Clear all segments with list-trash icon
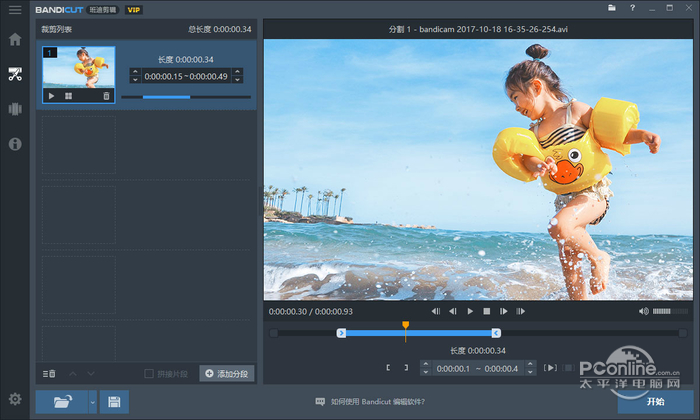This screenshot has width=700, height=420. (49, 373)
